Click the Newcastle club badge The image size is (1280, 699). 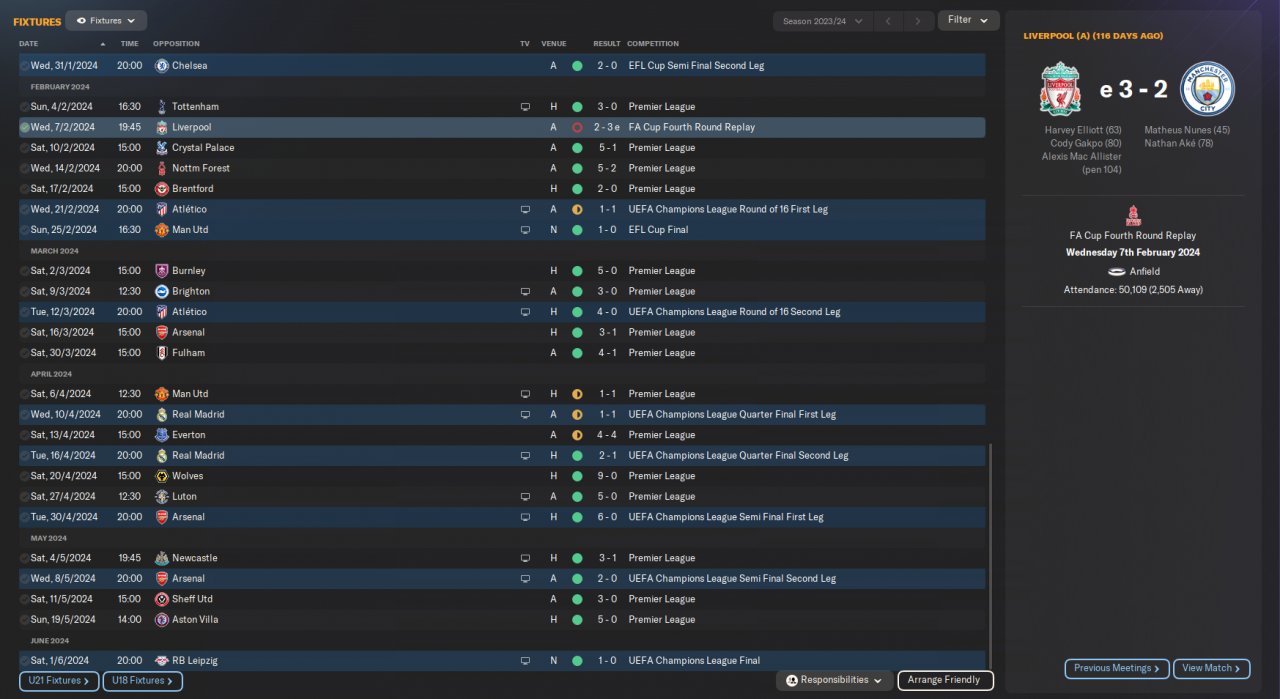click(x=162, y=558)
